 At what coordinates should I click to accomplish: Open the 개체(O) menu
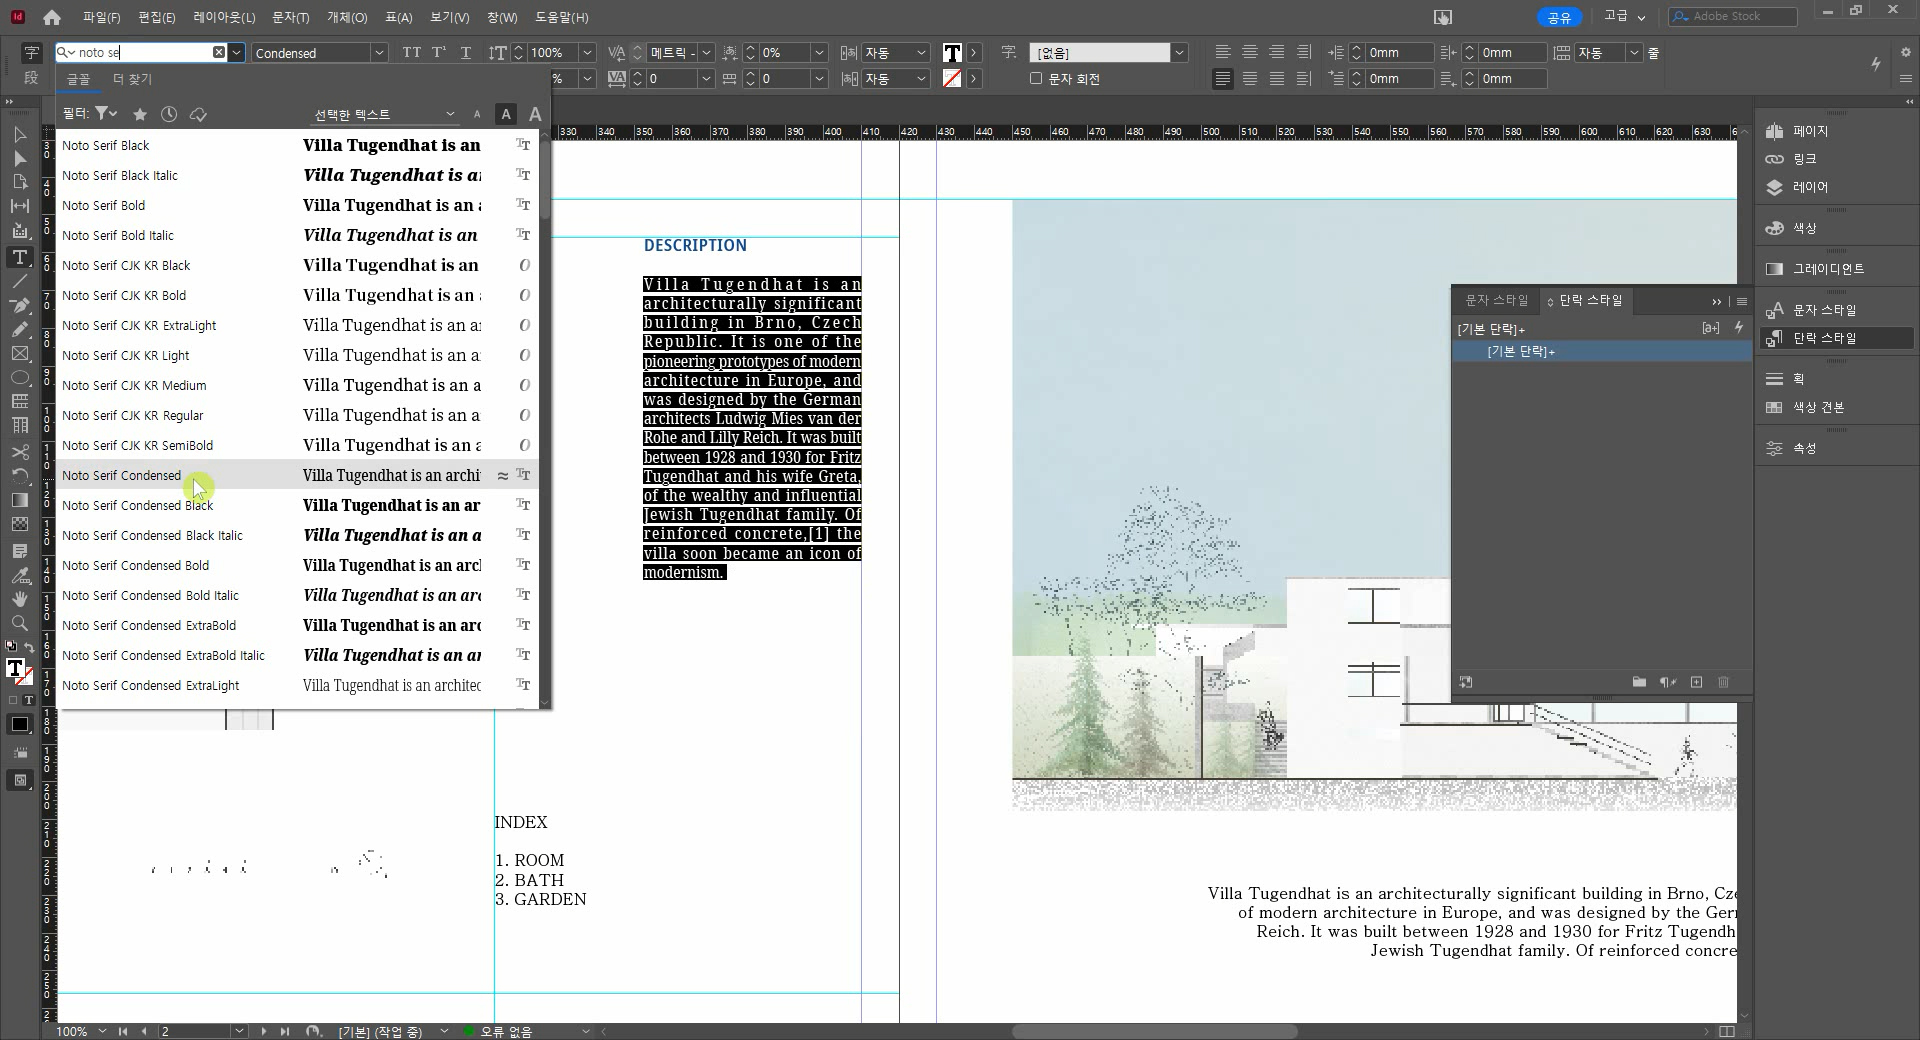click(x=347, y=17)
